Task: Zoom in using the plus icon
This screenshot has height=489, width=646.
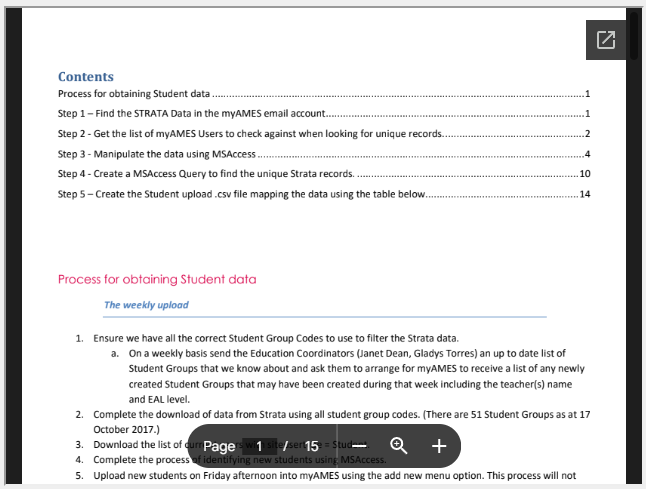Action: point(439,446)
